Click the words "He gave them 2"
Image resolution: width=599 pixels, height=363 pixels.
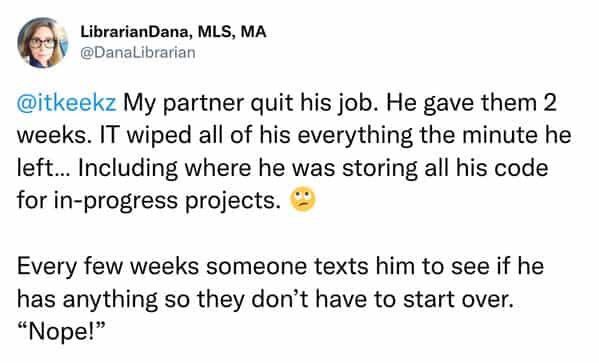tap(471, 103)
